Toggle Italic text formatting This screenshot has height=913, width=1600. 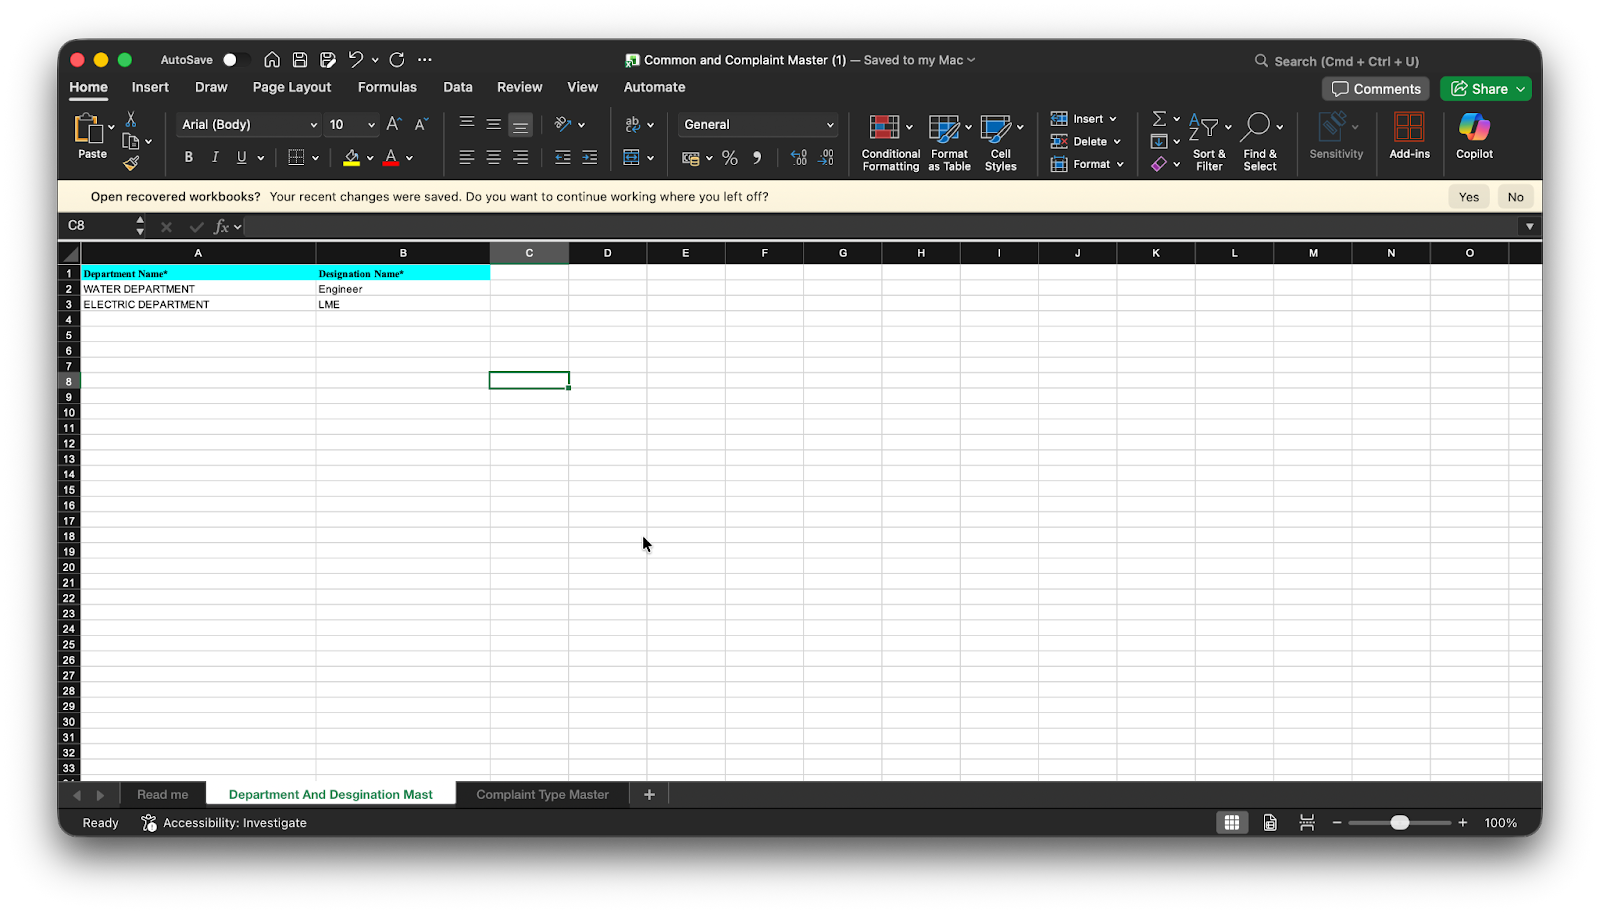215,157
